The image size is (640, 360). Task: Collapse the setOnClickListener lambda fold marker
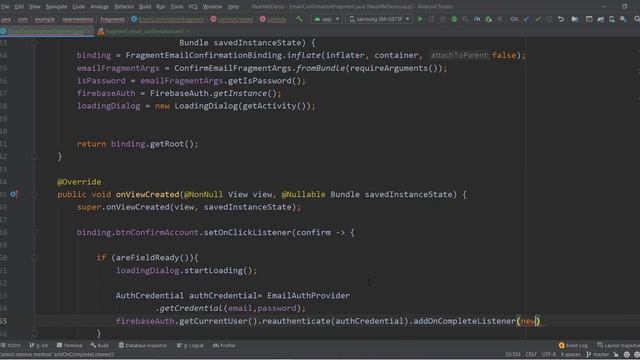pos(35,233)
